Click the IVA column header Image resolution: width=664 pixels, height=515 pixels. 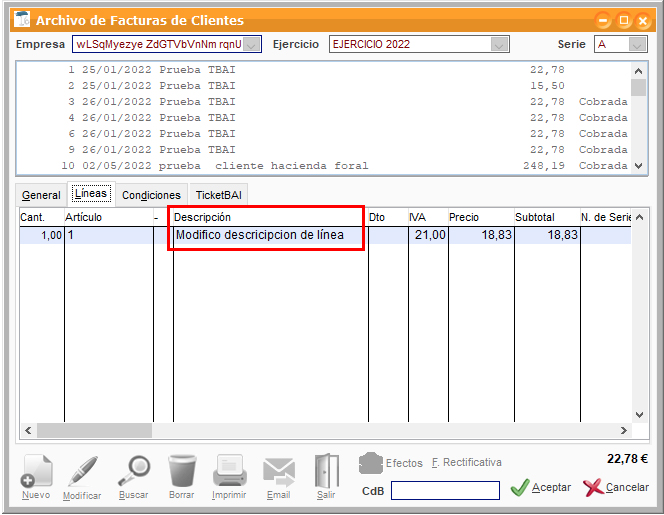point(428,217)
